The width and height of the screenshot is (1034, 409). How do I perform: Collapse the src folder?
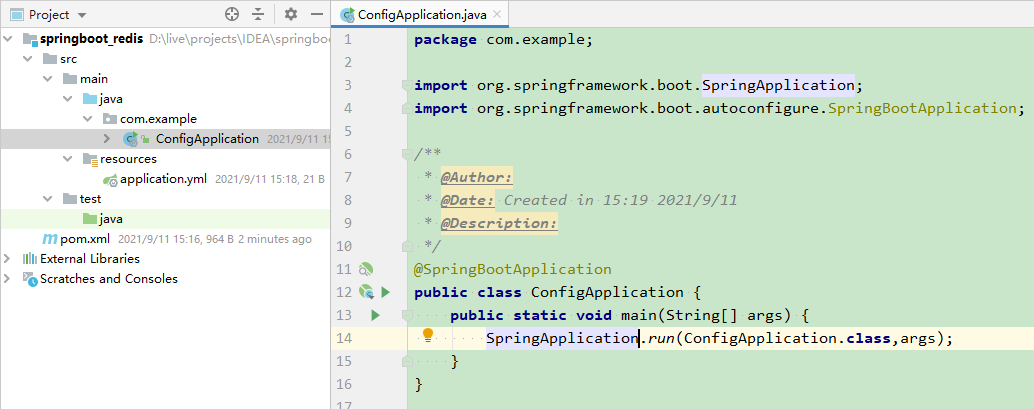pos(28,59)
